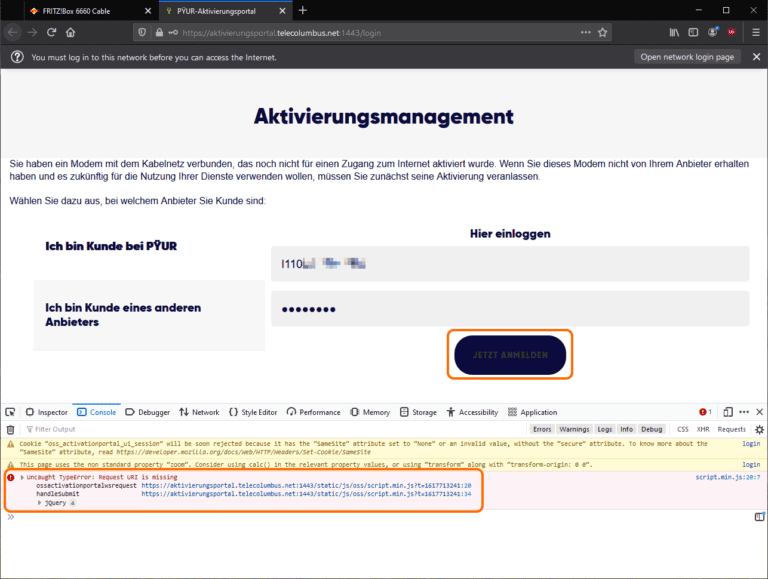Image resolution: width=768 pixels, height=579 pixels.
Task: Open the handleSubmit script URL link
Action: pyautogui.click(x=306, y=494)
